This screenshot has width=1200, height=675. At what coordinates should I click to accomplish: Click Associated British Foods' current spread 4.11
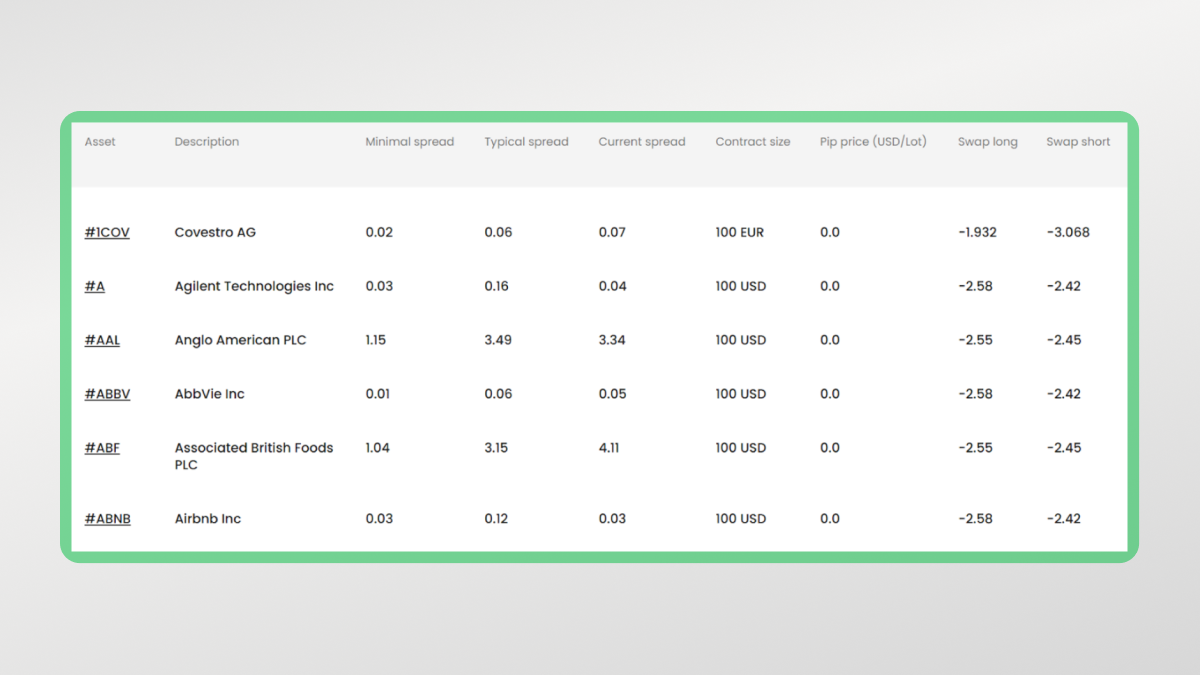[x=609, y=448]
